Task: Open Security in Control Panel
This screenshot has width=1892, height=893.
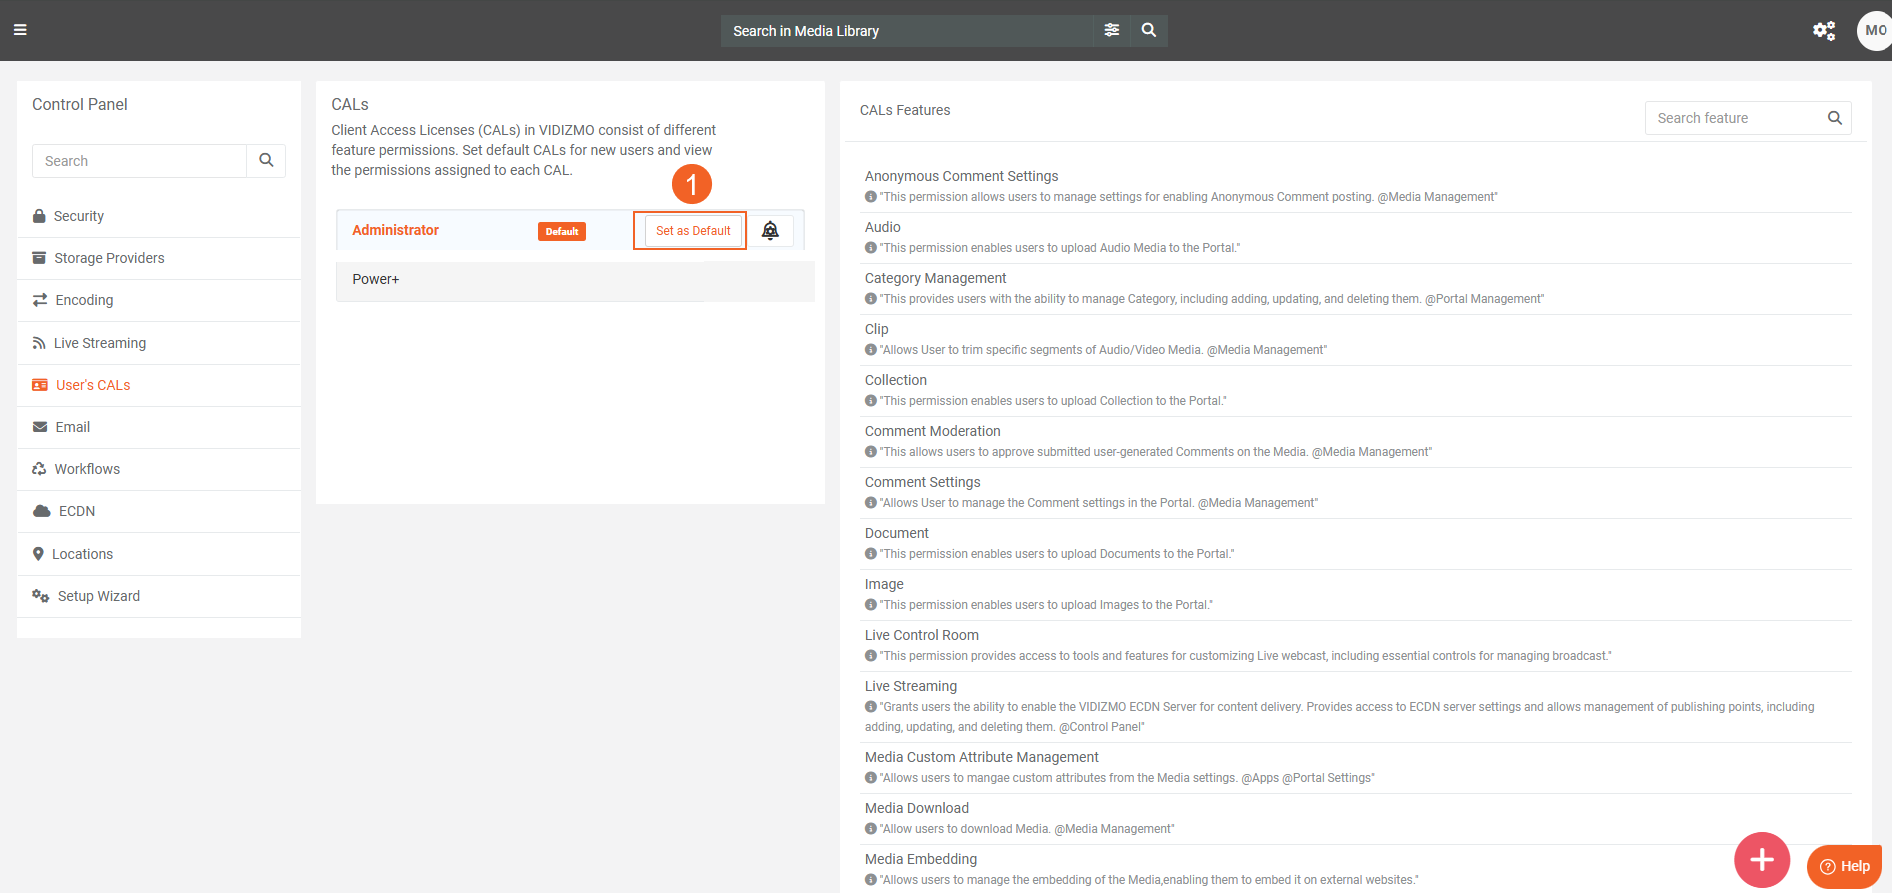Action: point(78,216)
